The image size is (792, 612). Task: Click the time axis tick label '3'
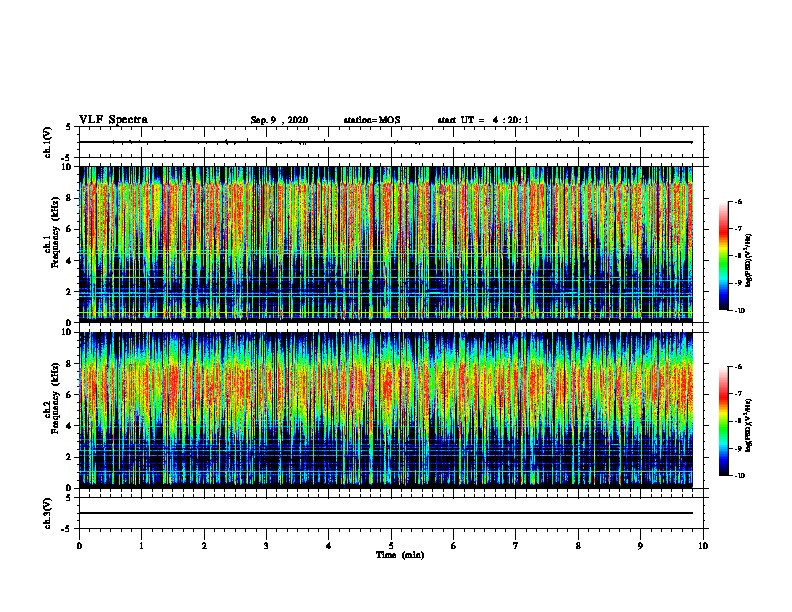(x=266, y=545)
